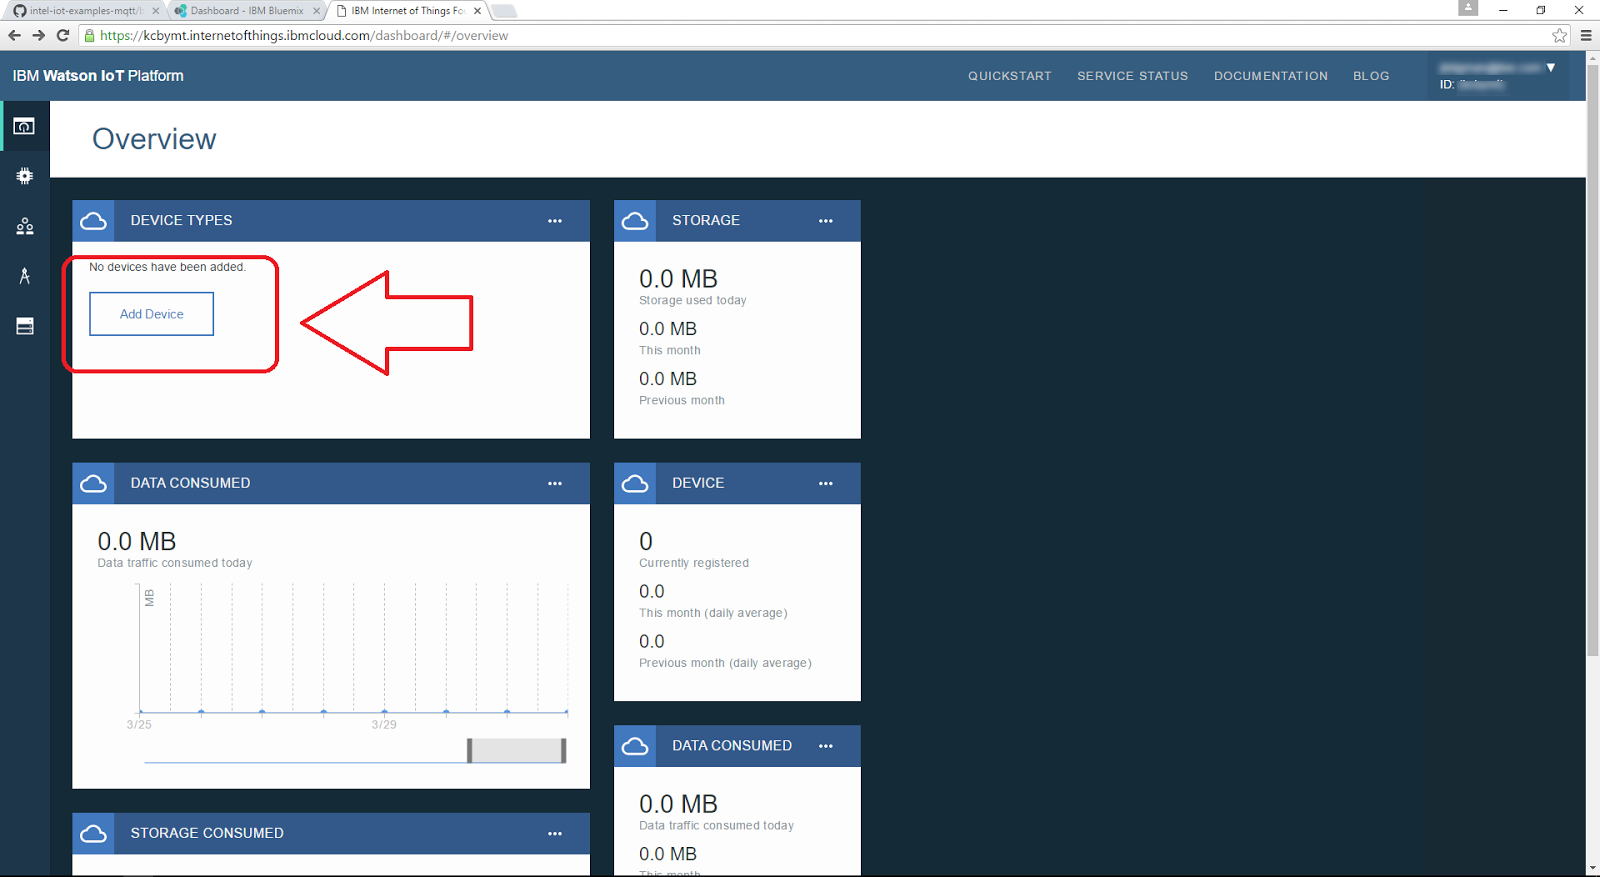This screenshot has width=1600, height=877.
Task: Open the Overview dashboard icon in the sidebar
Action: [x=25, y=126]
